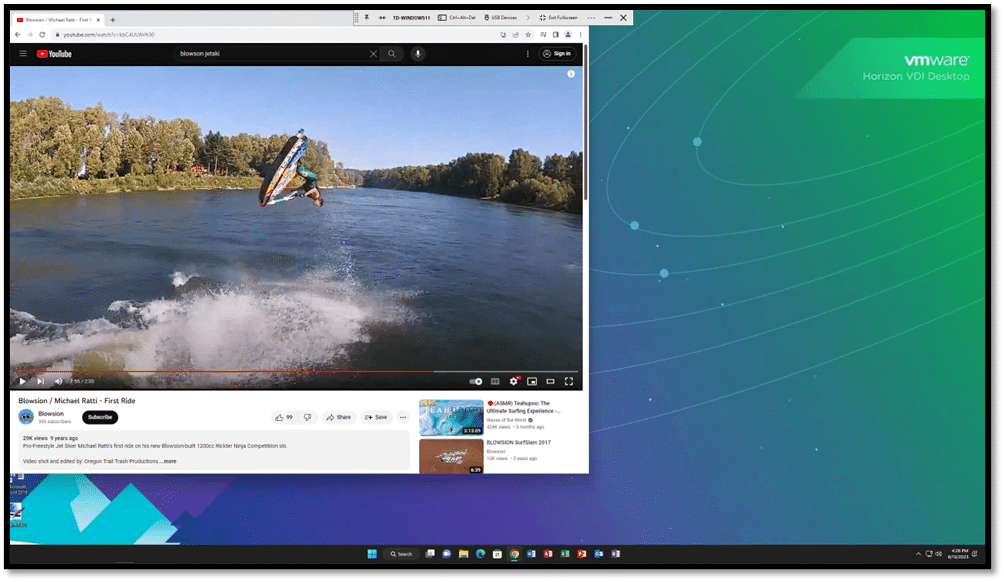Share the video
The width and height of the screenshot is (1004, 582).
pos(338,417)
